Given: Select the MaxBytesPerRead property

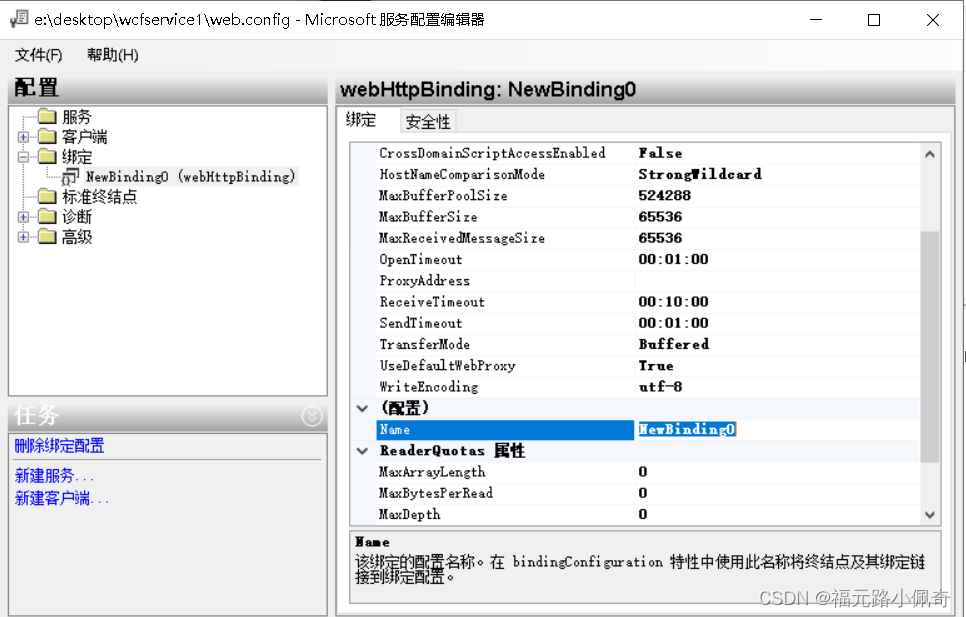Looking at the screenshot, I should [436, 493].
